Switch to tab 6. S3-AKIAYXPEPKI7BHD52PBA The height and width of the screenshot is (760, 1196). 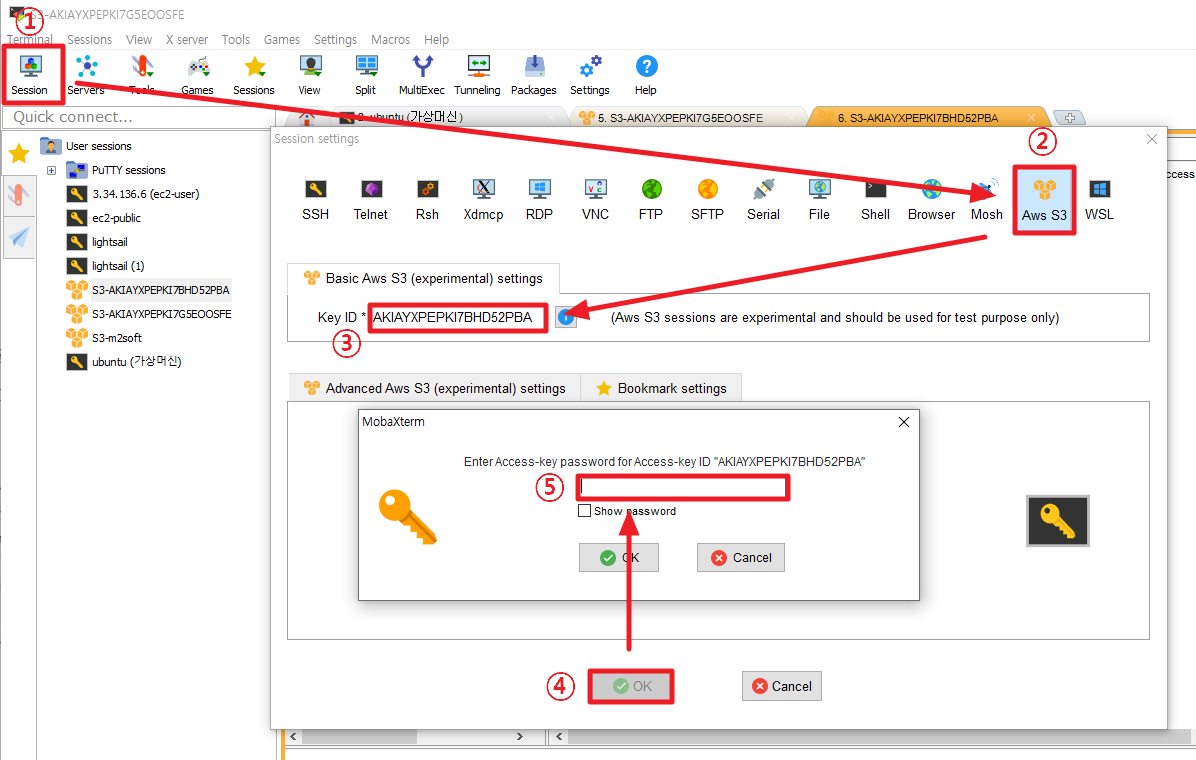[918, 118]
